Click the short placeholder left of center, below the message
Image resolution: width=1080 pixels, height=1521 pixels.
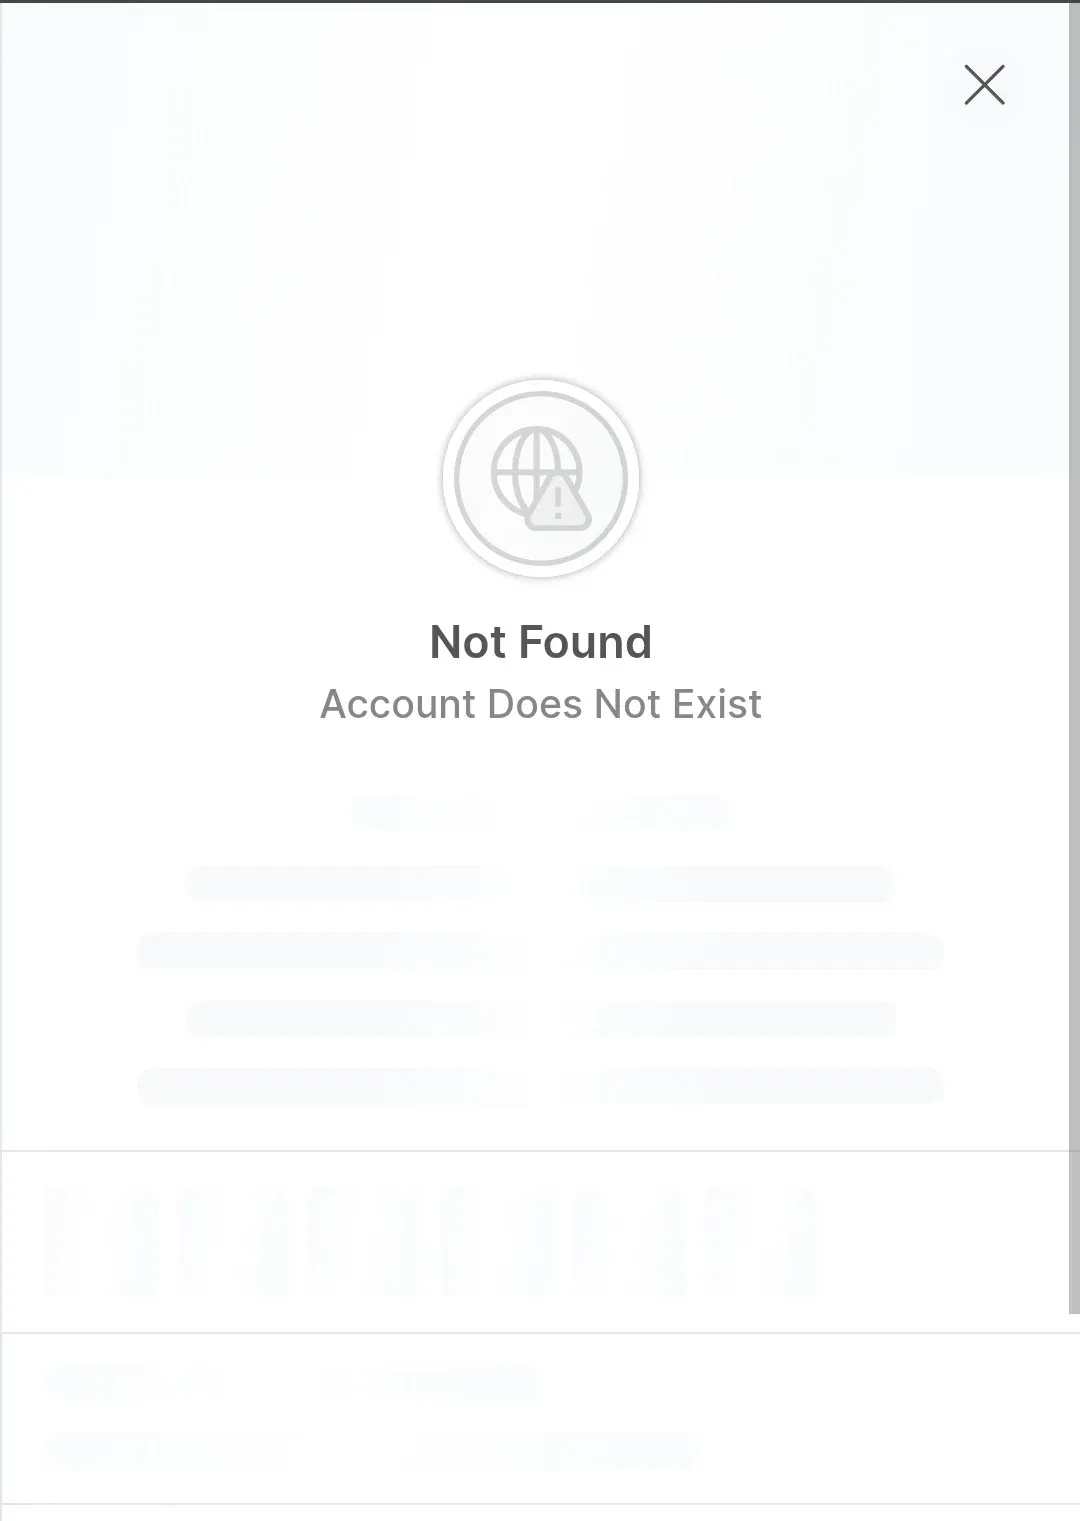pyautogui.click(x=422, y=812)
